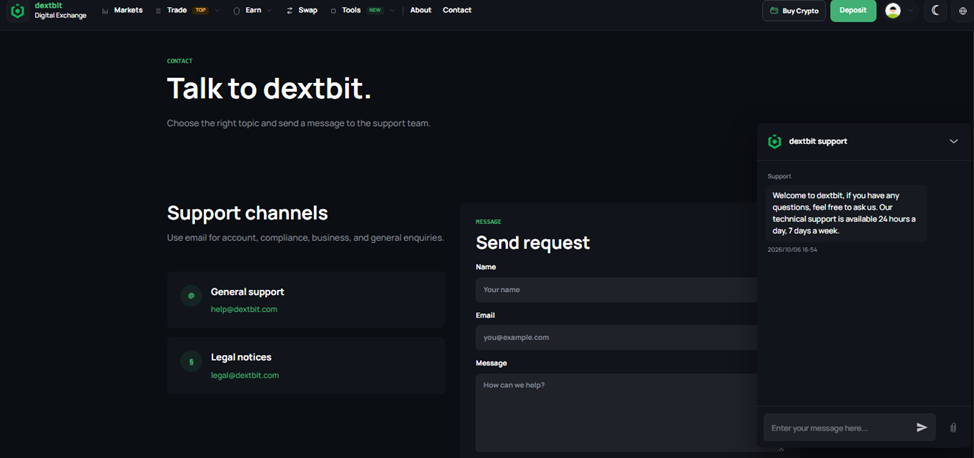Open the Tools menu
Image resolution: width=974 pixels, height=458 pixels.
[351, 10]
